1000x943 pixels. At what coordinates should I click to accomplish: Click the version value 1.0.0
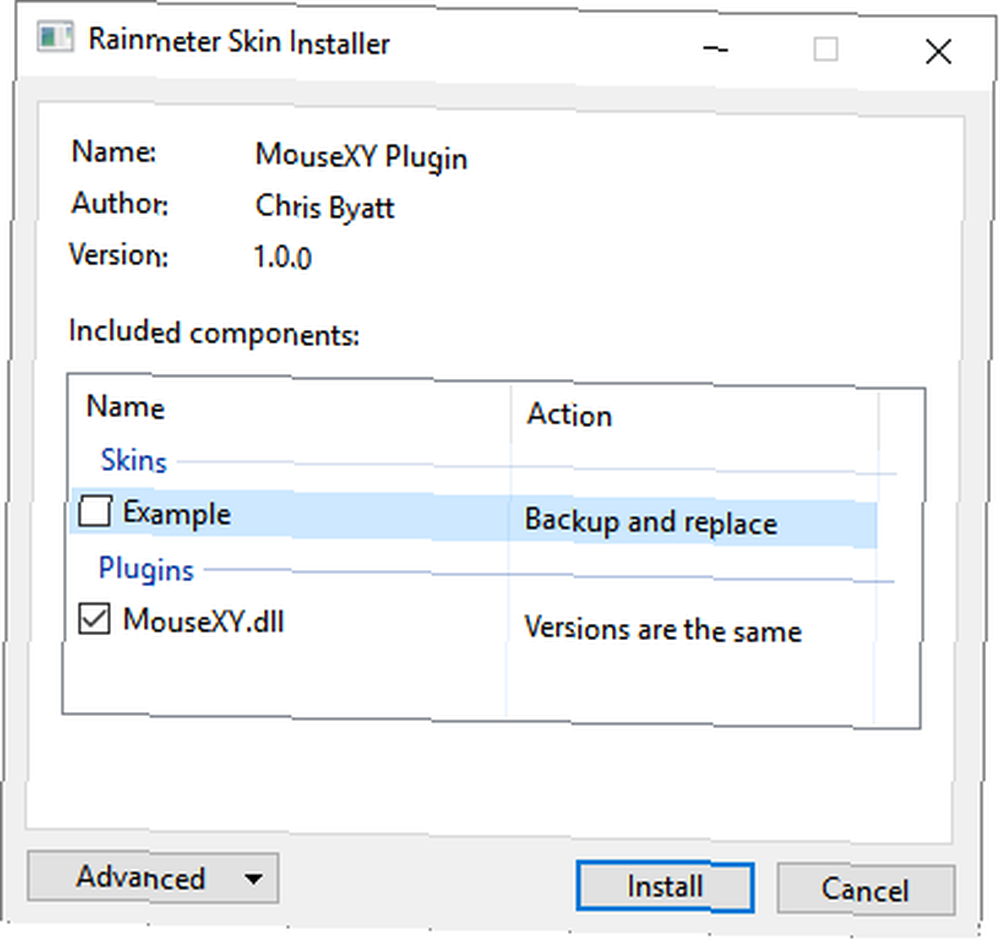click(283, 257)
